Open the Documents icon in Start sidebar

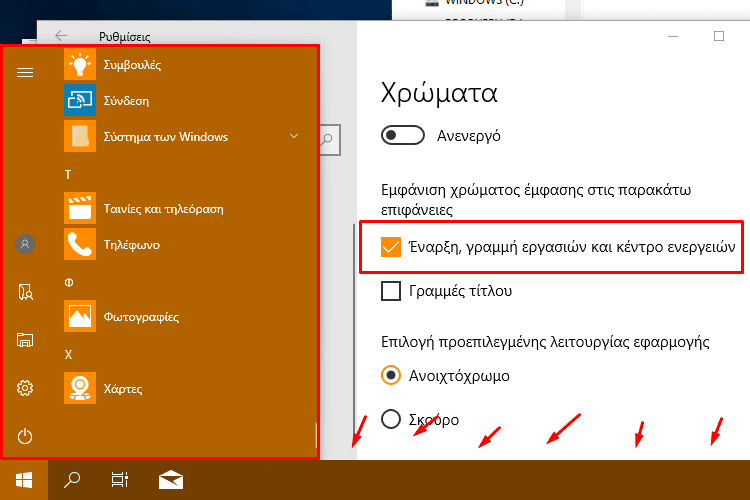coord(25,292)
